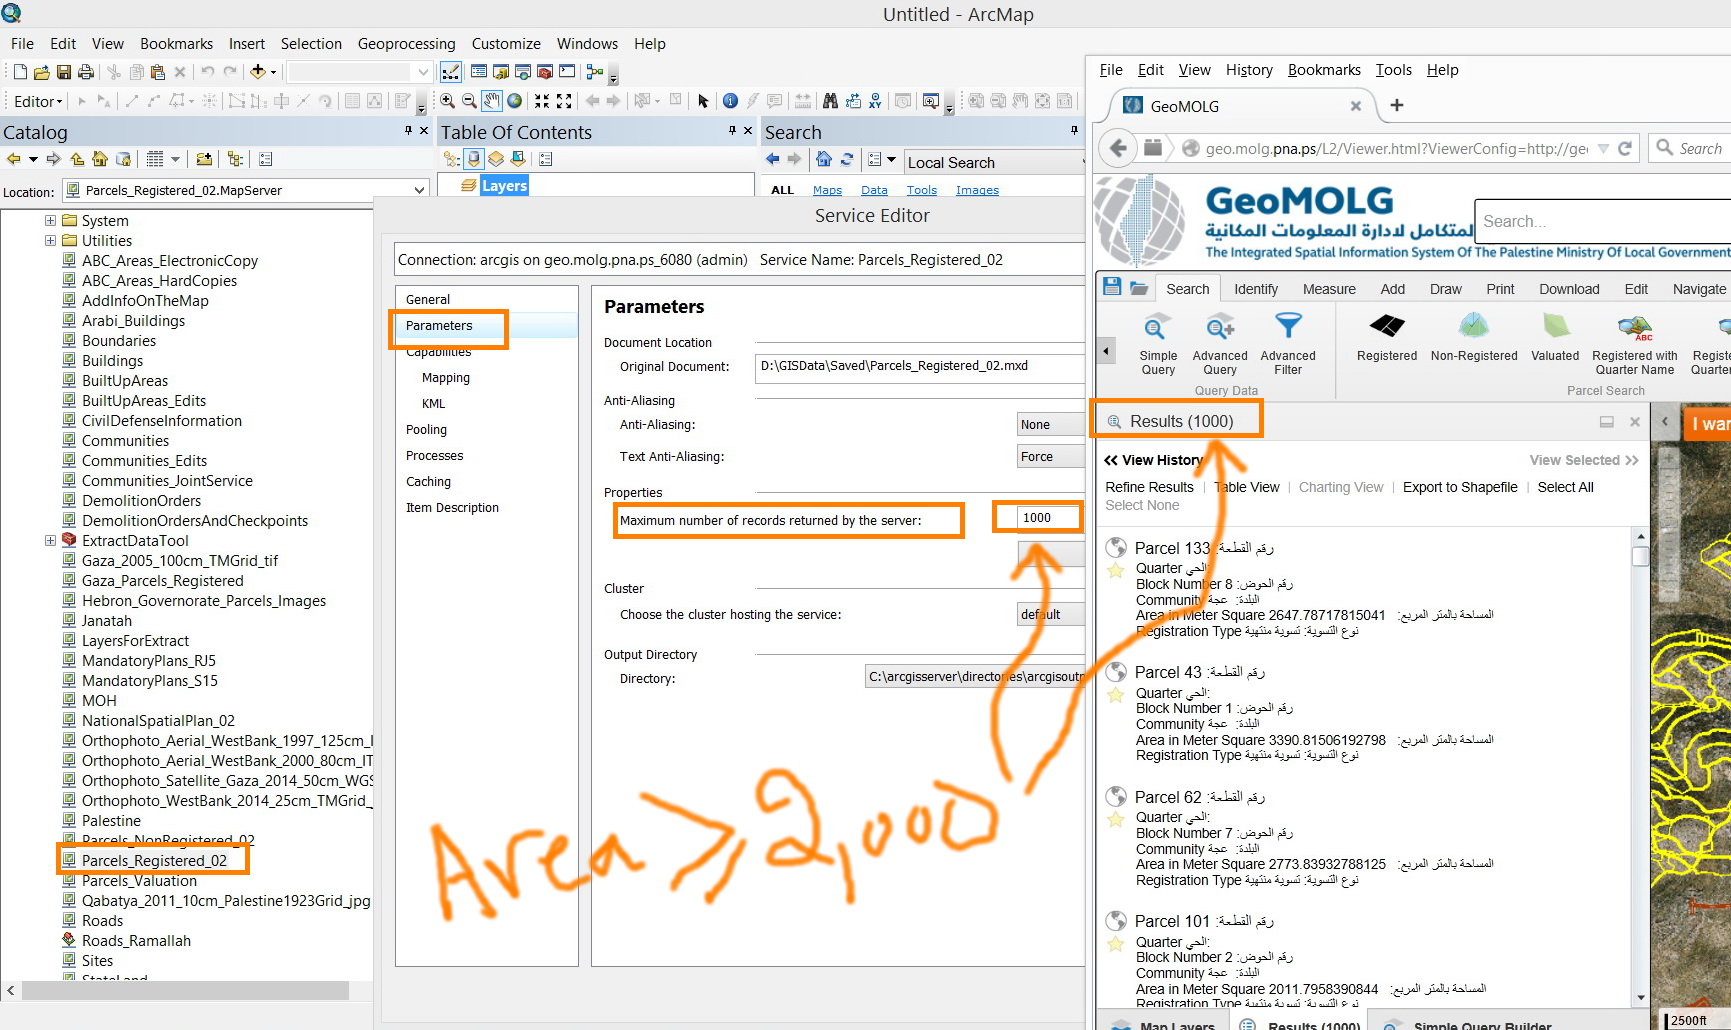Click the Open folder icon in ArcMap toolbar

pyautogui.click(x=42, y=72)
